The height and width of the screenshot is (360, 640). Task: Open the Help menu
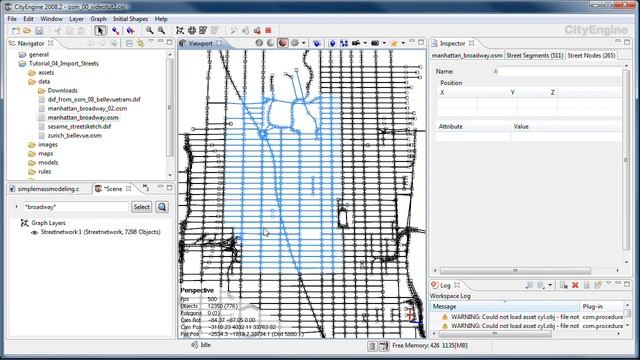161,19
